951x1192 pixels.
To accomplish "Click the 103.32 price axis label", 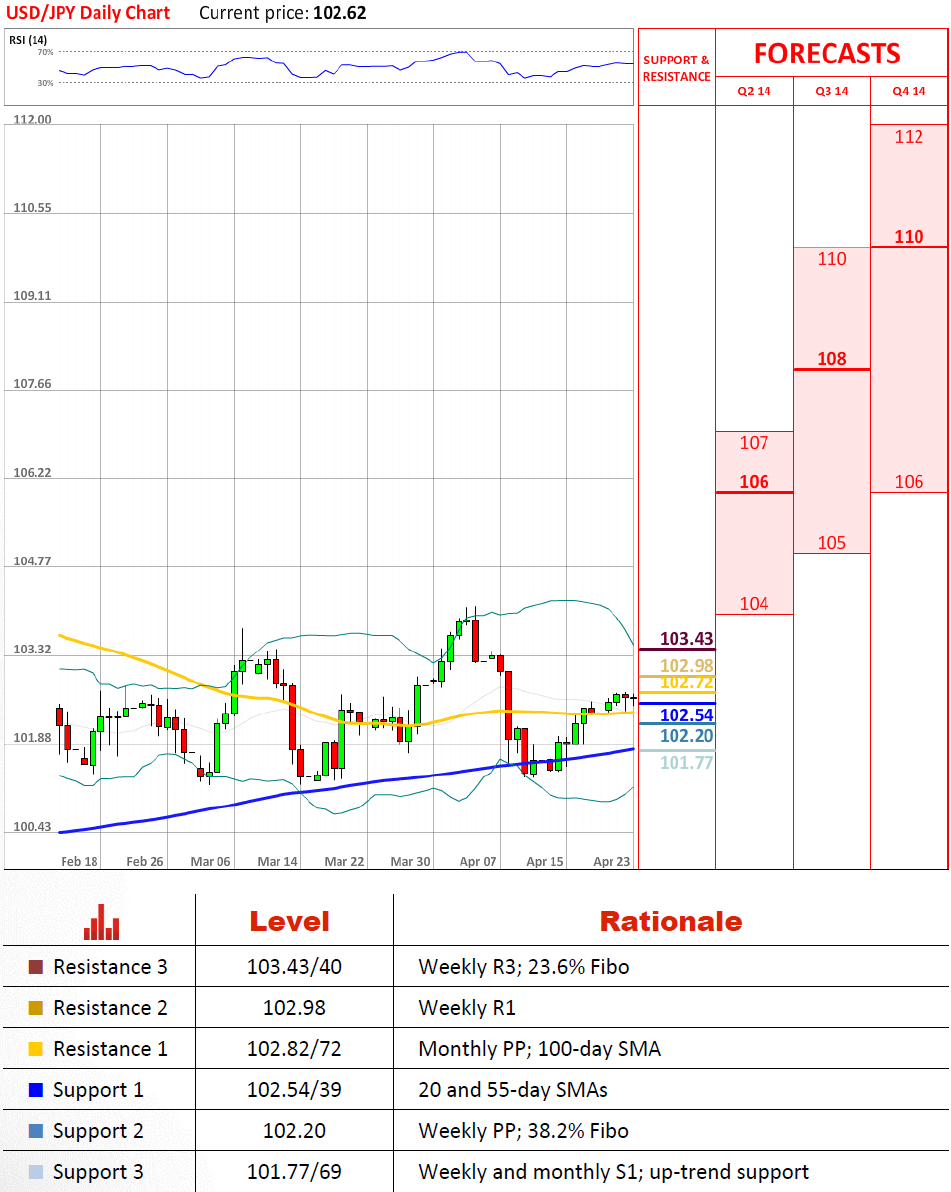I will click(x=33, y=649).
